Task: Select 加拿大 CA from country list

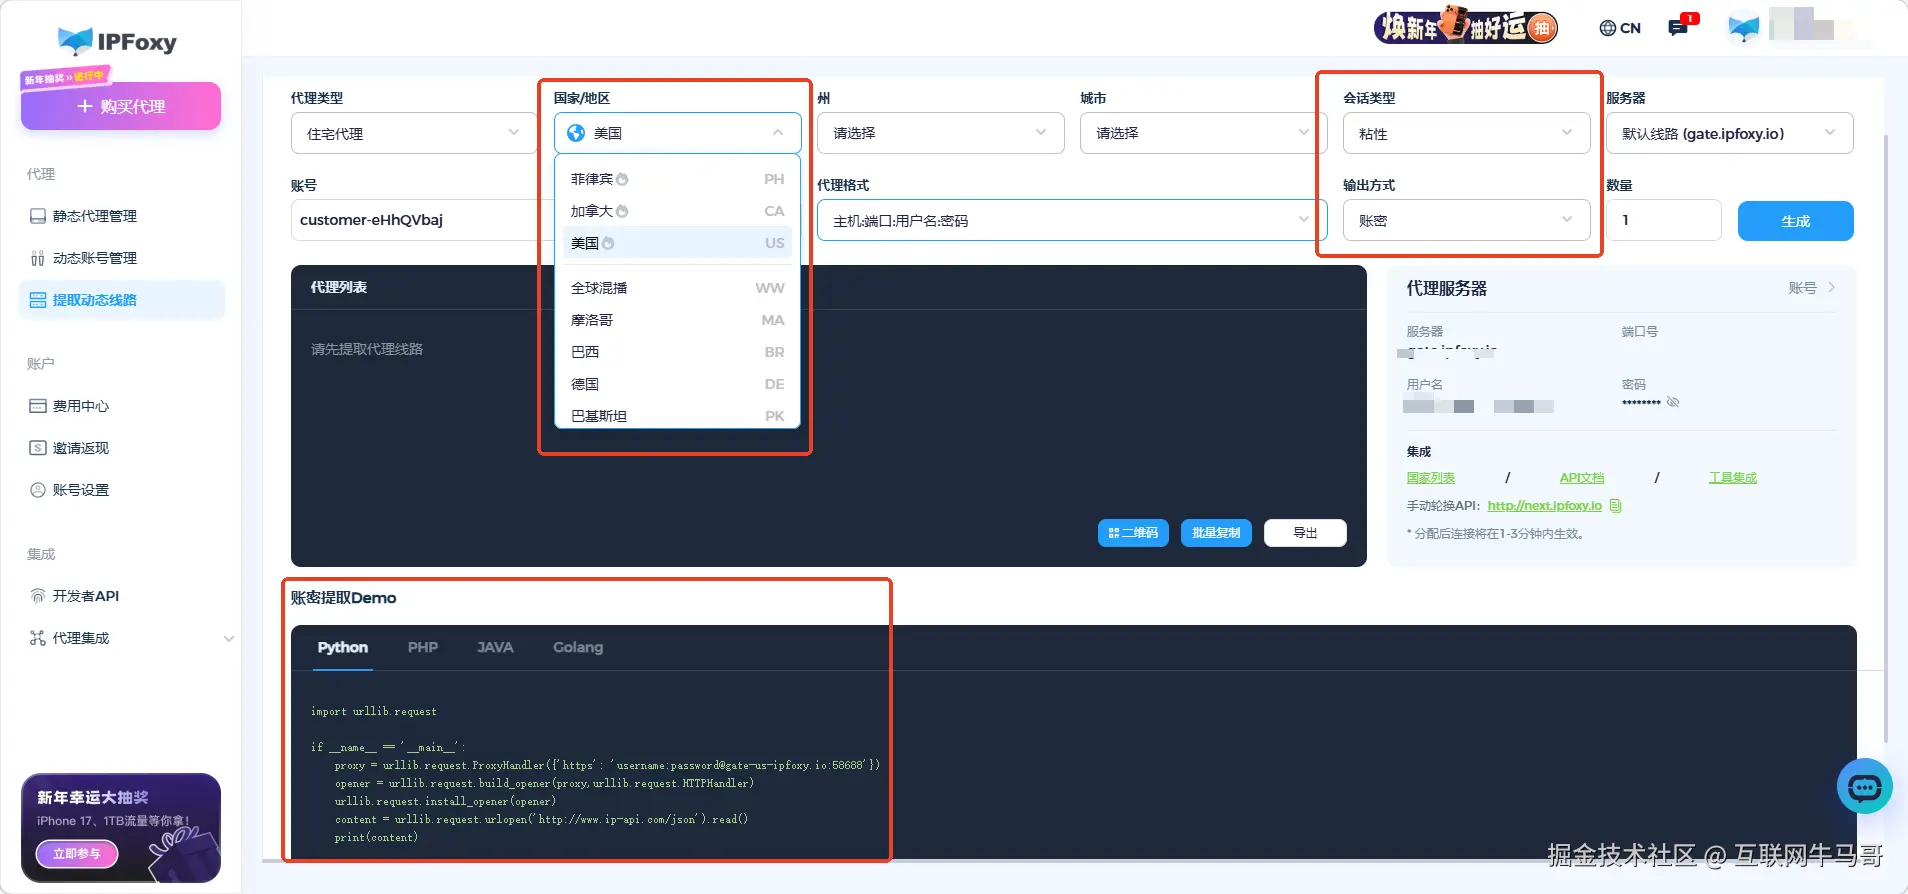Action: pyautogui.click(x=677, y=211)
